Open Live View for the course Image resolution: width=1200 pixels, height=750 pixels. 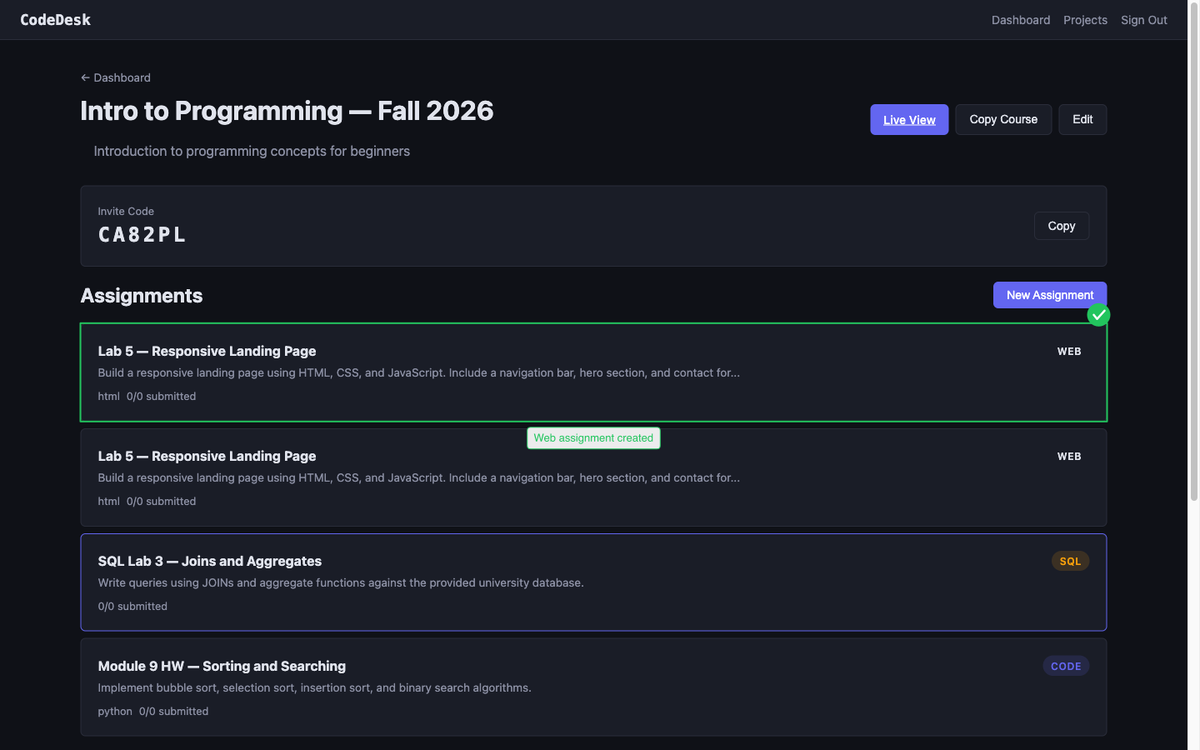pos(909,120)
